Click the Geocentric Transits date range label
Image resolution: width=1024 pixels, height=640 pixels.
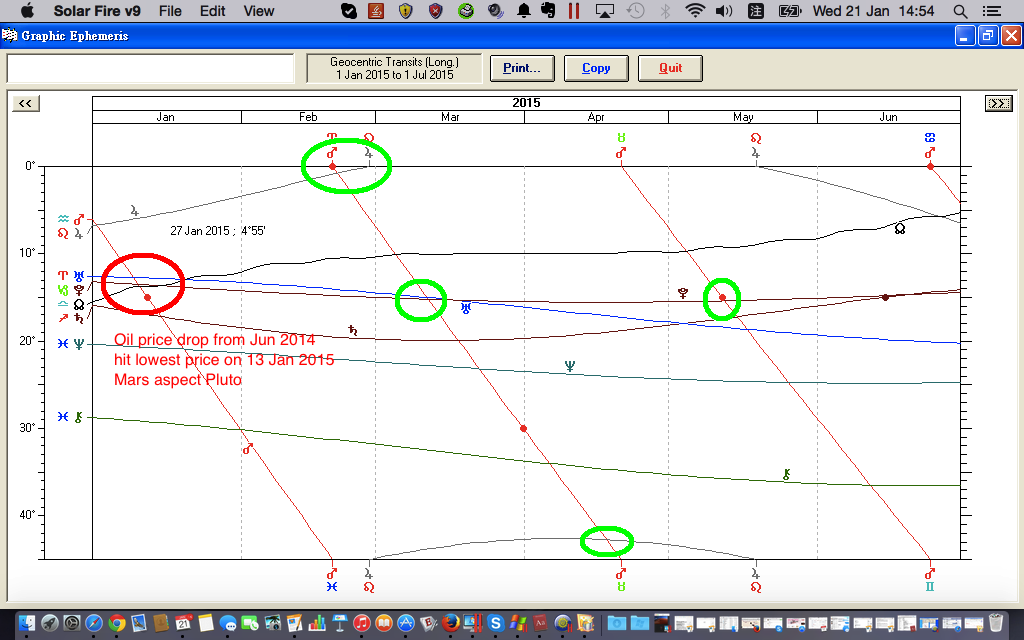(394, 68)
